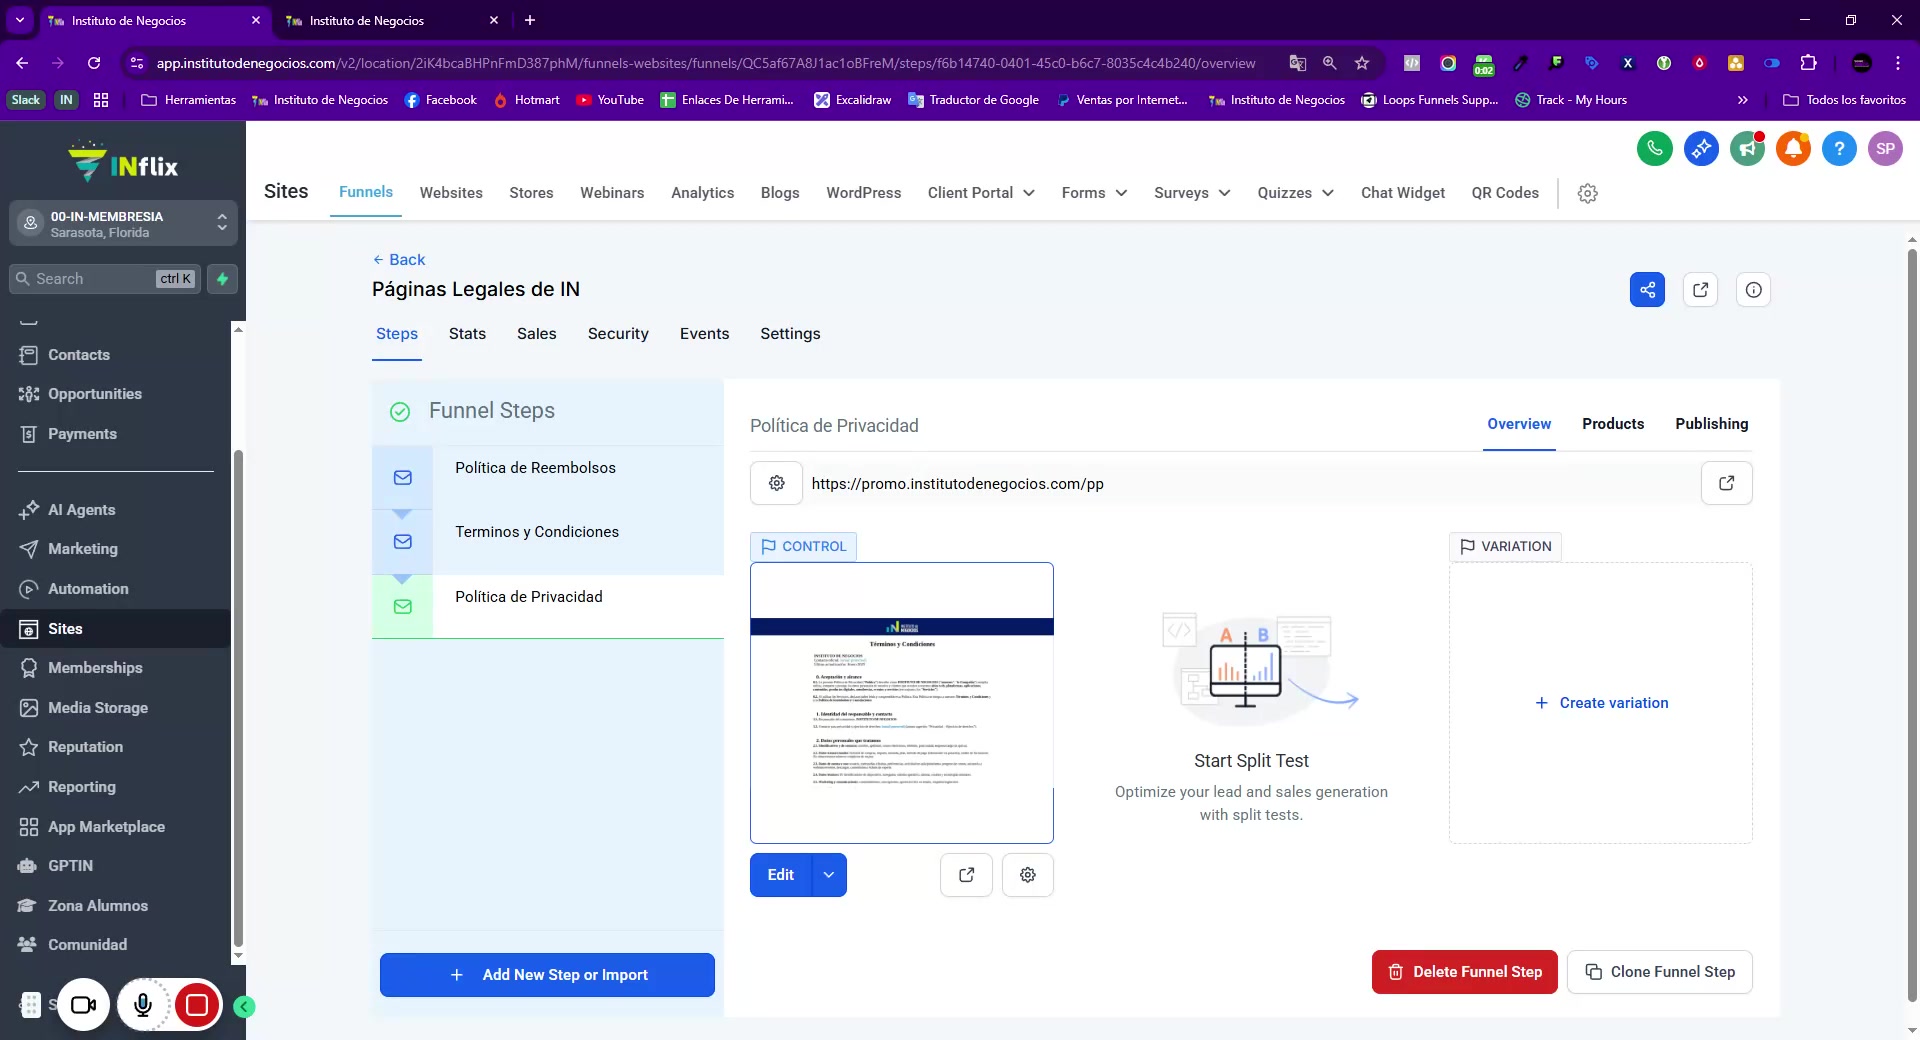This screenshot has width=1920, height=1040.
Task: Click Delete Funnel Step button
Action: 1464,972
